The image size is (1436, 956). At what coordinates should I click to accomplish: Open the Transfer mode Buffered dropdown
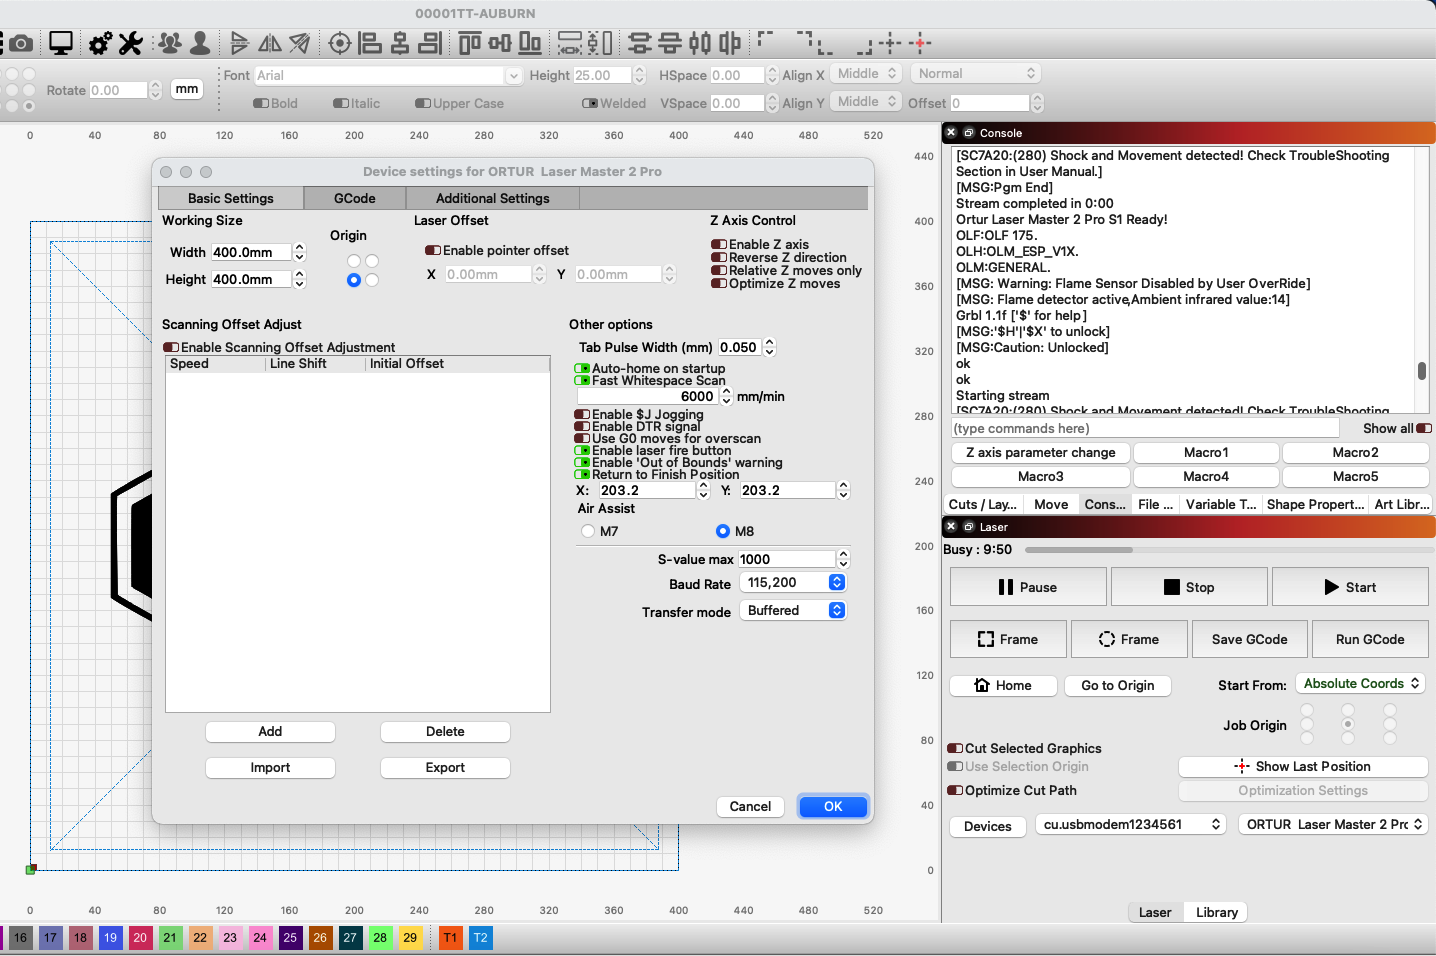[793, 610]
